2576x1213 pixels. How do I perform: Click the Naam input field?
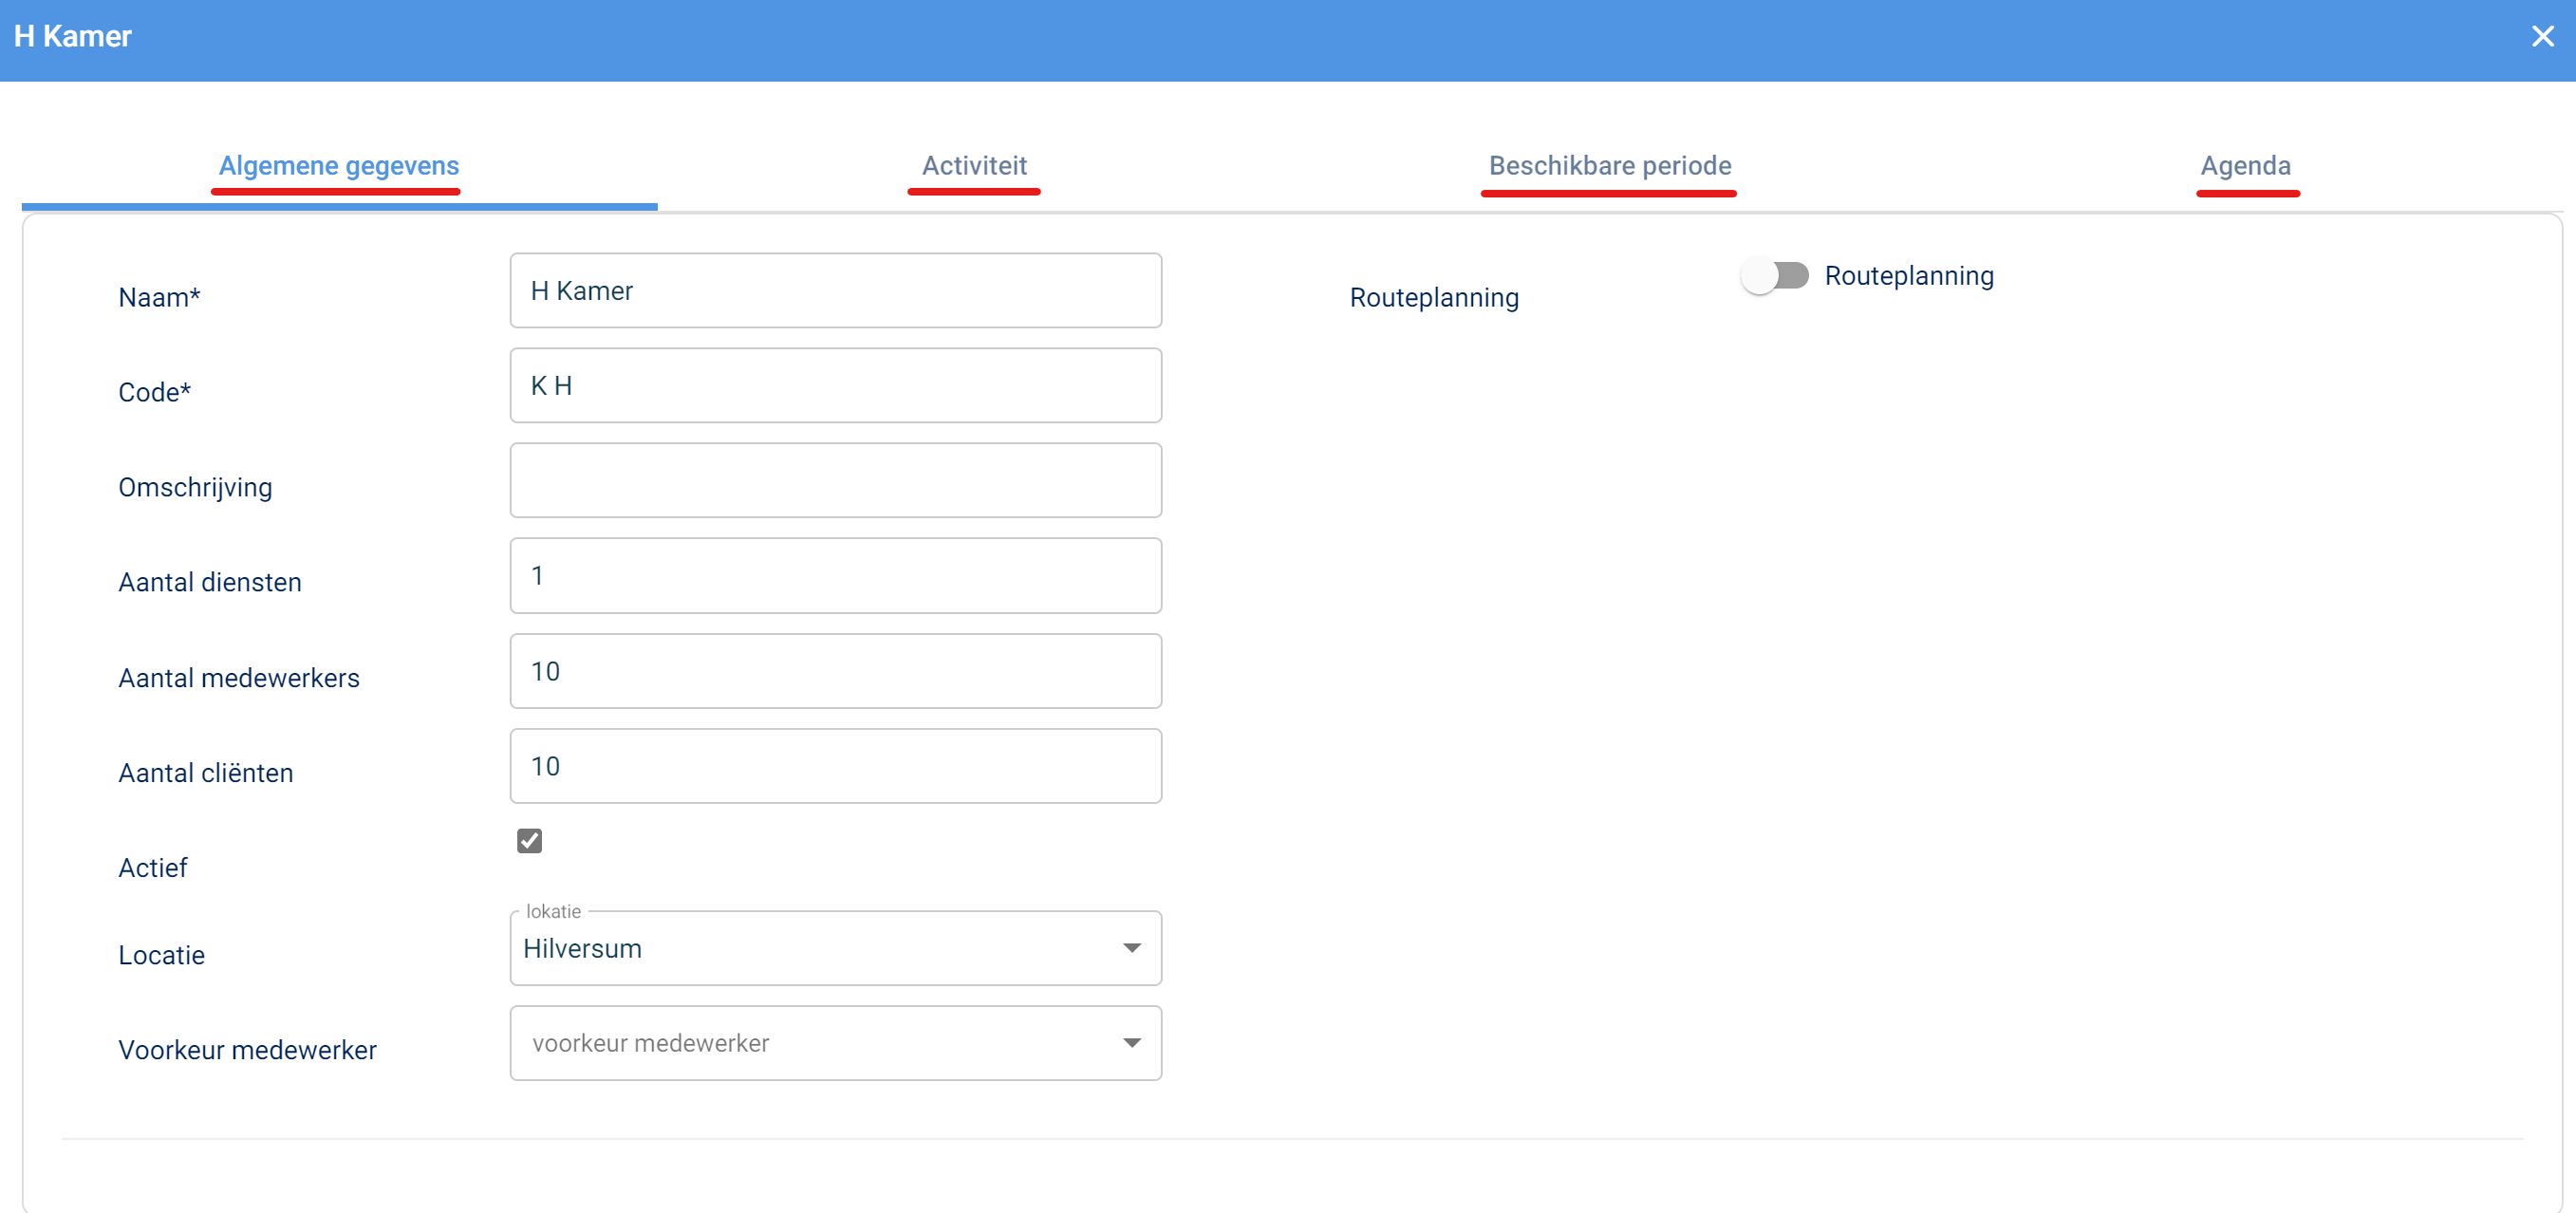pyautogui.click(x=836, y=291)
